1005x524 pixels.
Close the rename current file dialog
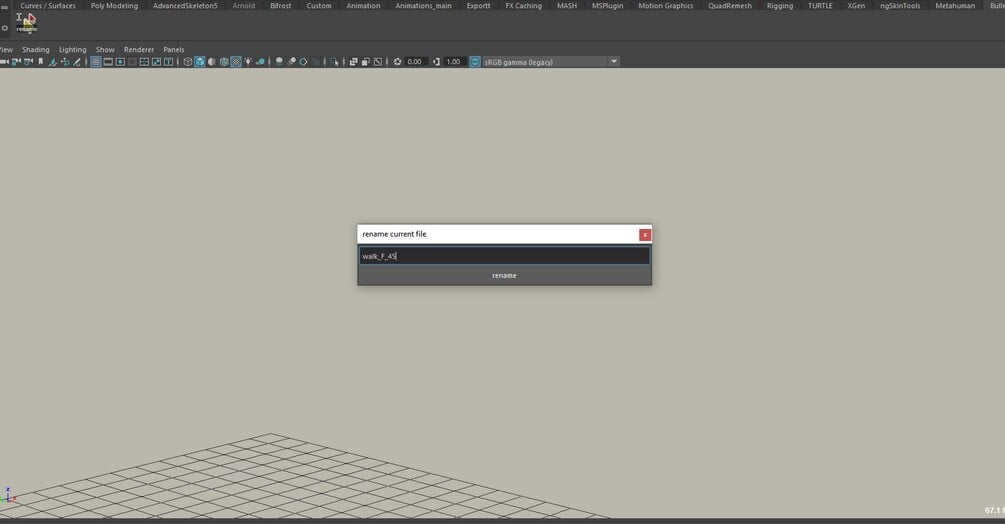[x=645, y=234]
